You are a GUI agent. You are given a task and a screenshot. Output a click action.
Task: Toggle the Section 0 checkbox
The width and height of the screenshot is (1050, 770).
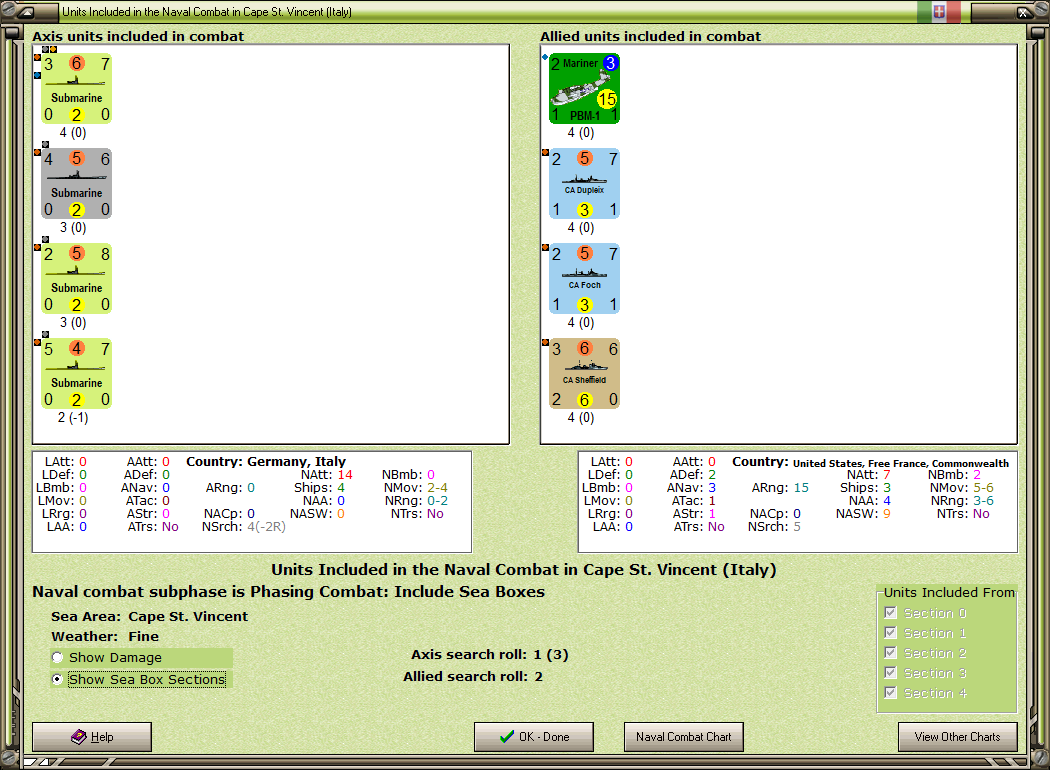[x=891, y=613]
